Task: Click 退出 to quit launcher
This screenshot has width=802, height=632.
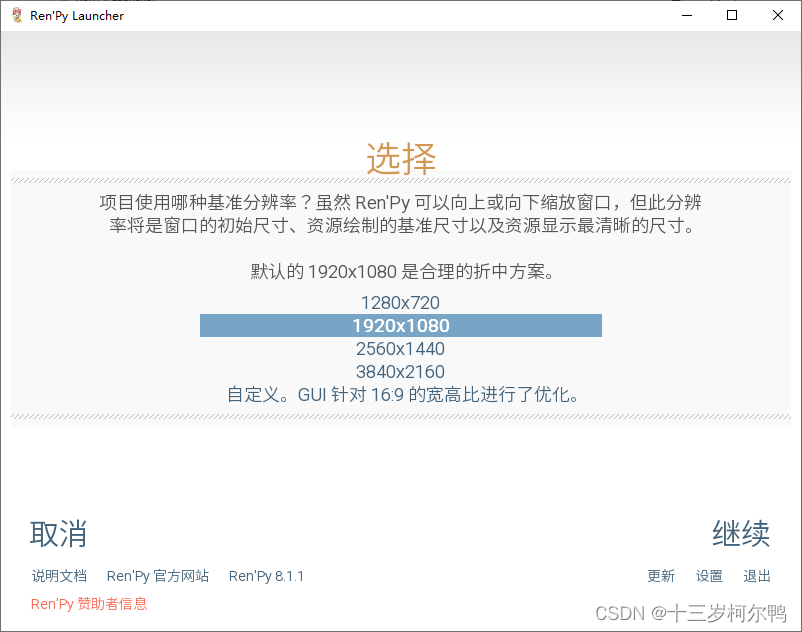Action: pyautogui.click(x=757, y=576)
